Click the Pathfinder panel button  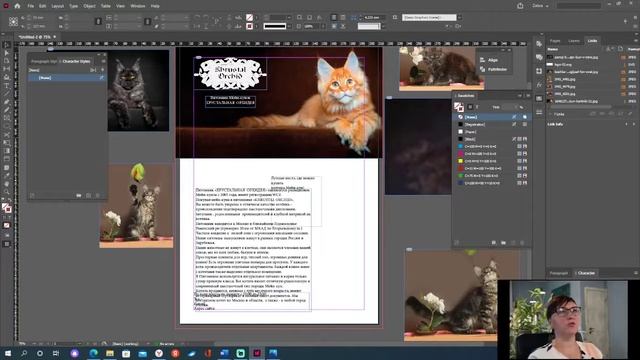coord(493,69)
